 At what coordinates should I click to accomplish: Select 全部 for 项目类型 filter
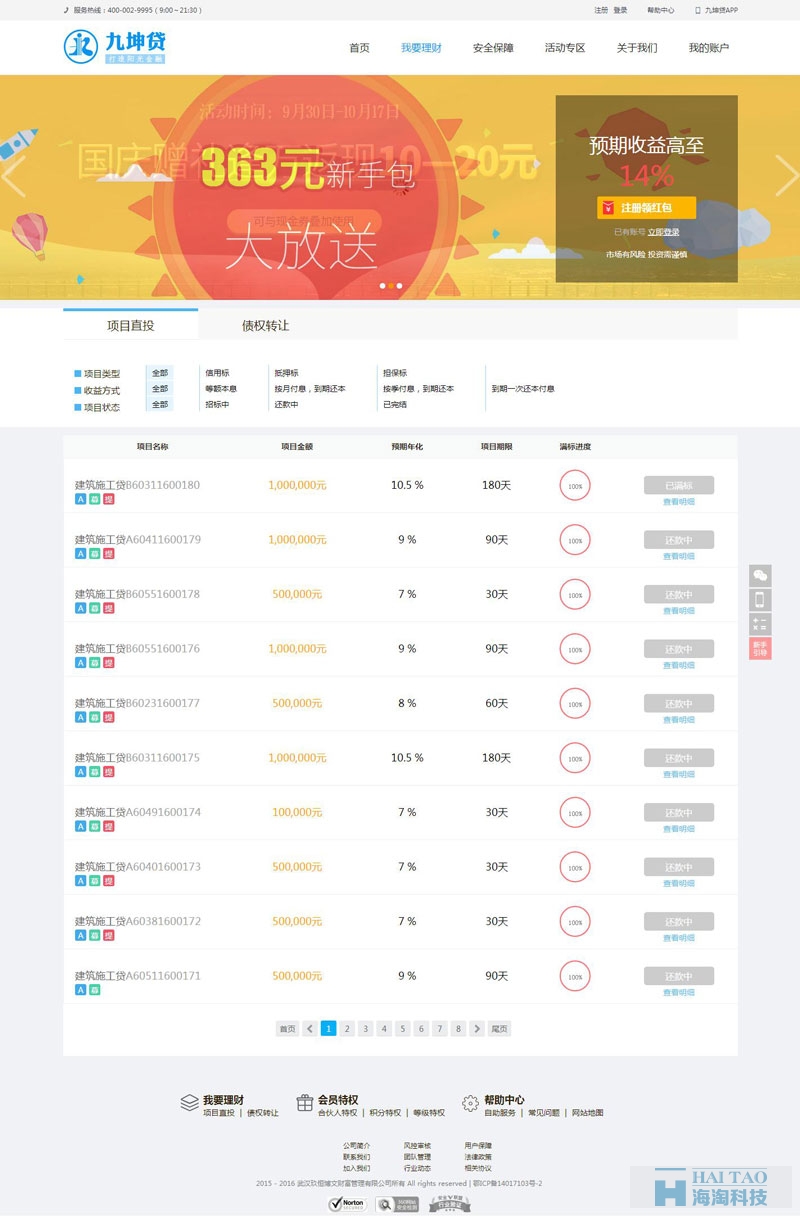point(160,373)
